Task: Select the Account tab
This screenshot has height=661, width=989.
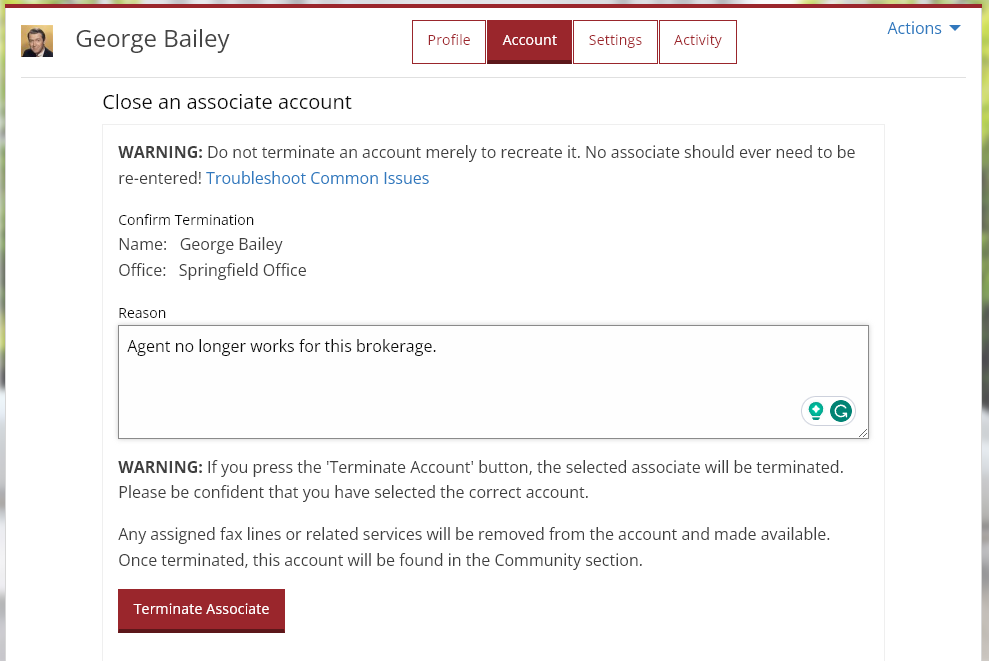Action: [529, 41]
